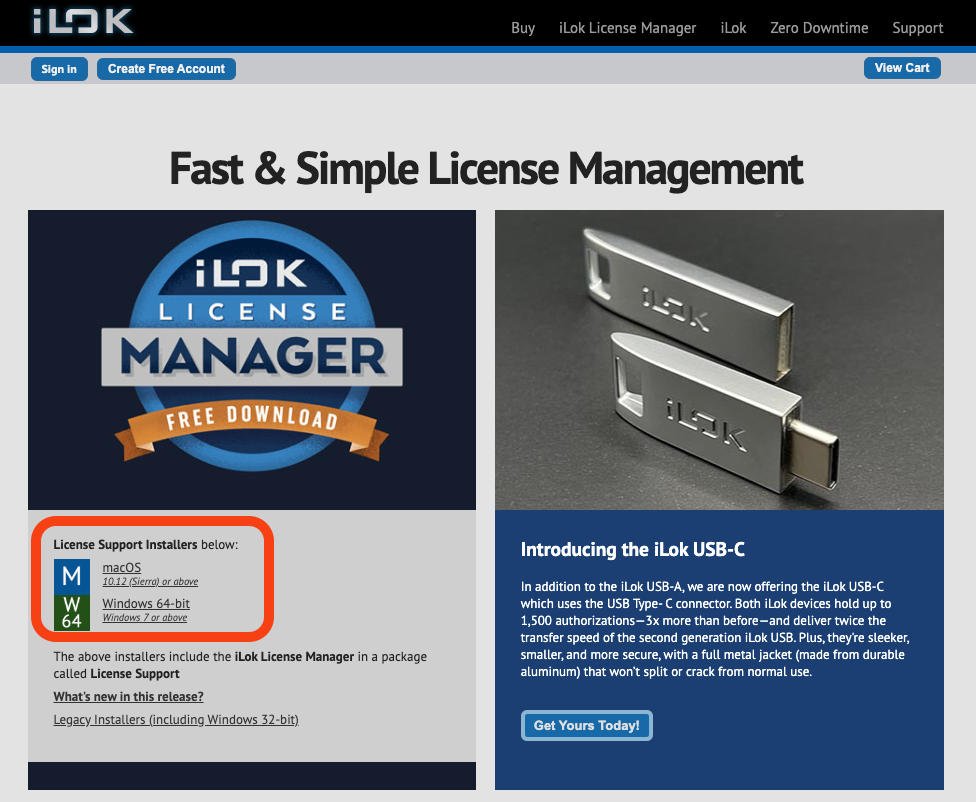Open the Buy menu item
This screenshot has width=976, height=802.
pos(523,28)
